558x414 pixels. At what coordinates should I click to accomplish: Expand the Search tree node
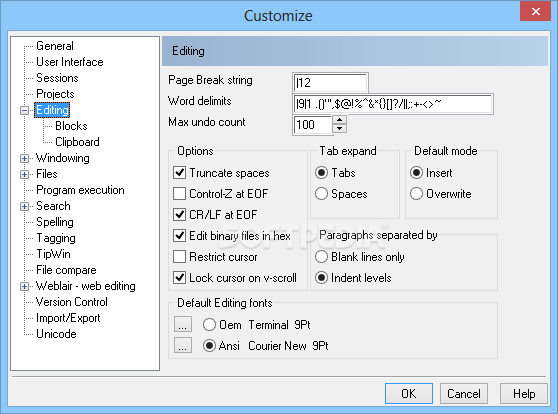(x=24, y=206)
